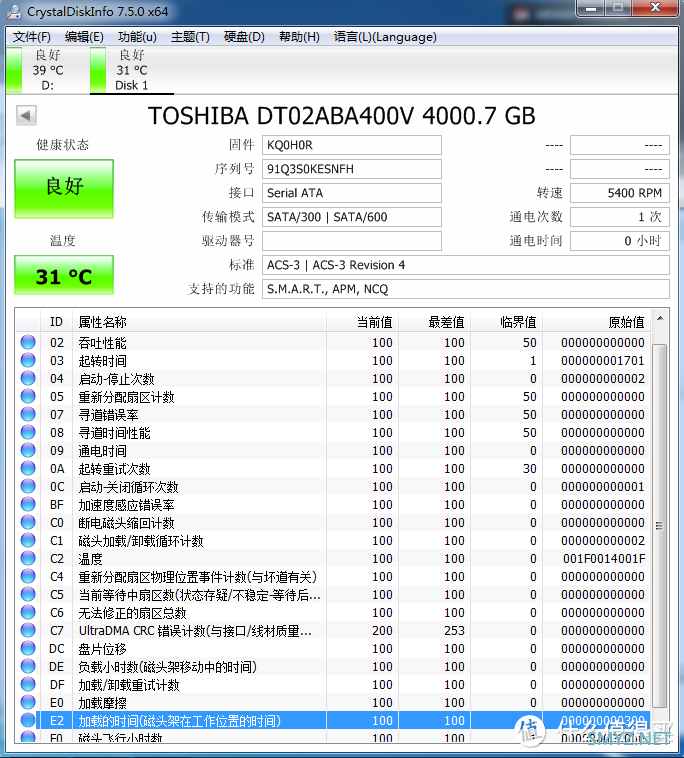Click the blue status orb for ID 02

[x=28, y=342]
